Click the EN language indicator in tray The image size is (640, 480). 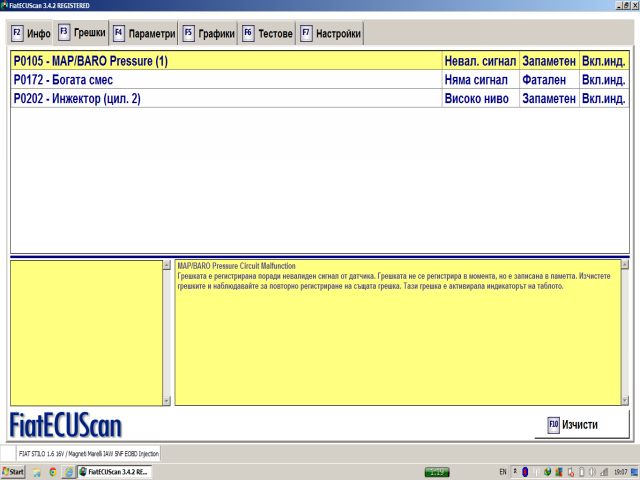tap(503, 472)
